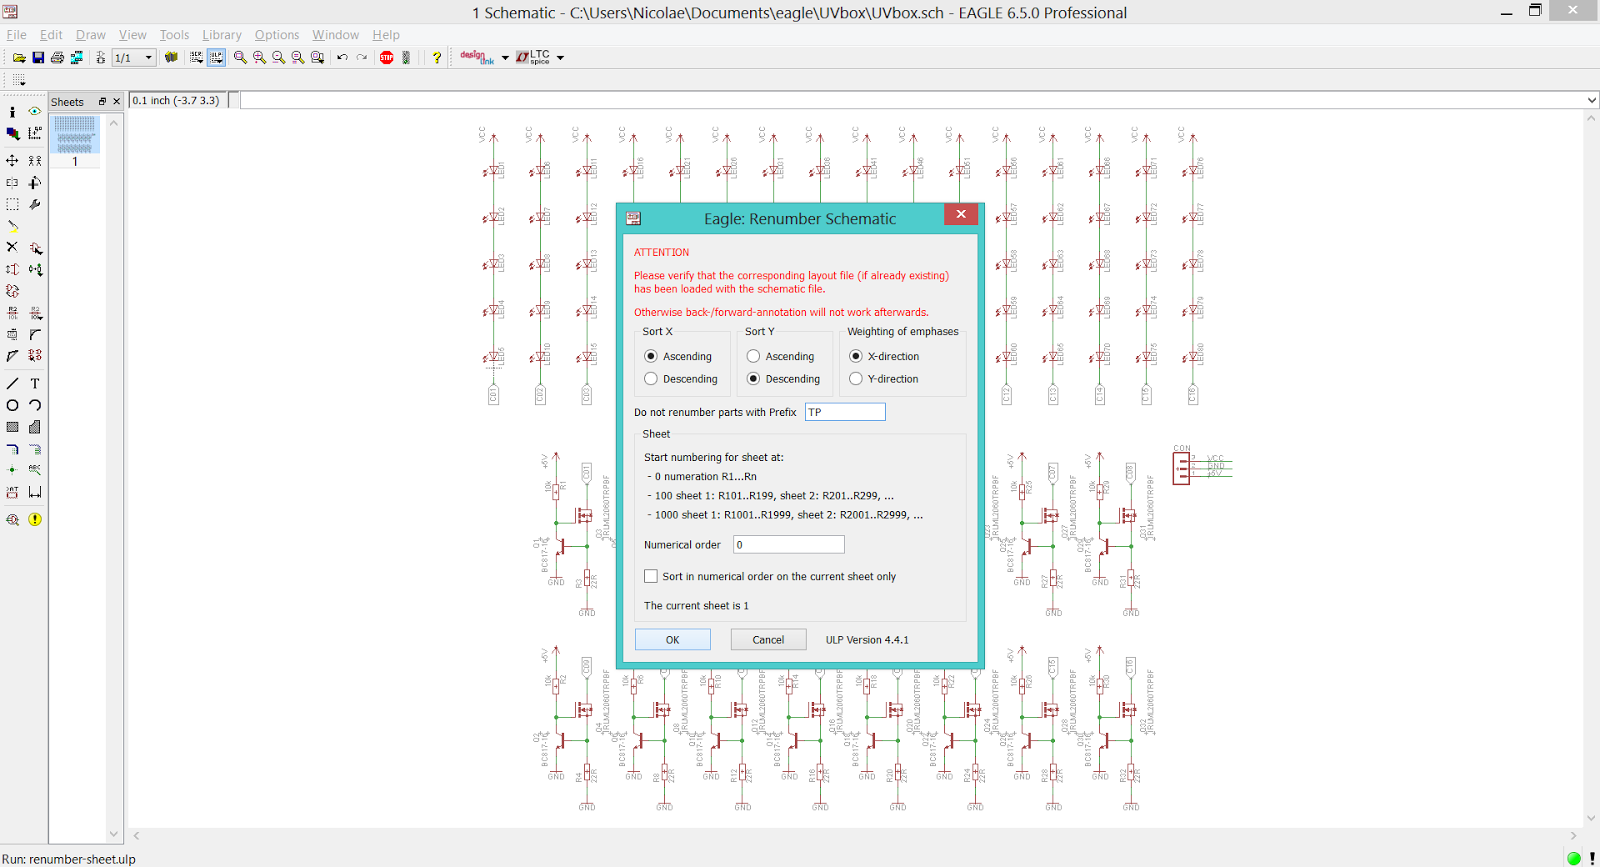Screen dimensions: 1600x867
Task: Open the Window menu
Action: (336, 35)
